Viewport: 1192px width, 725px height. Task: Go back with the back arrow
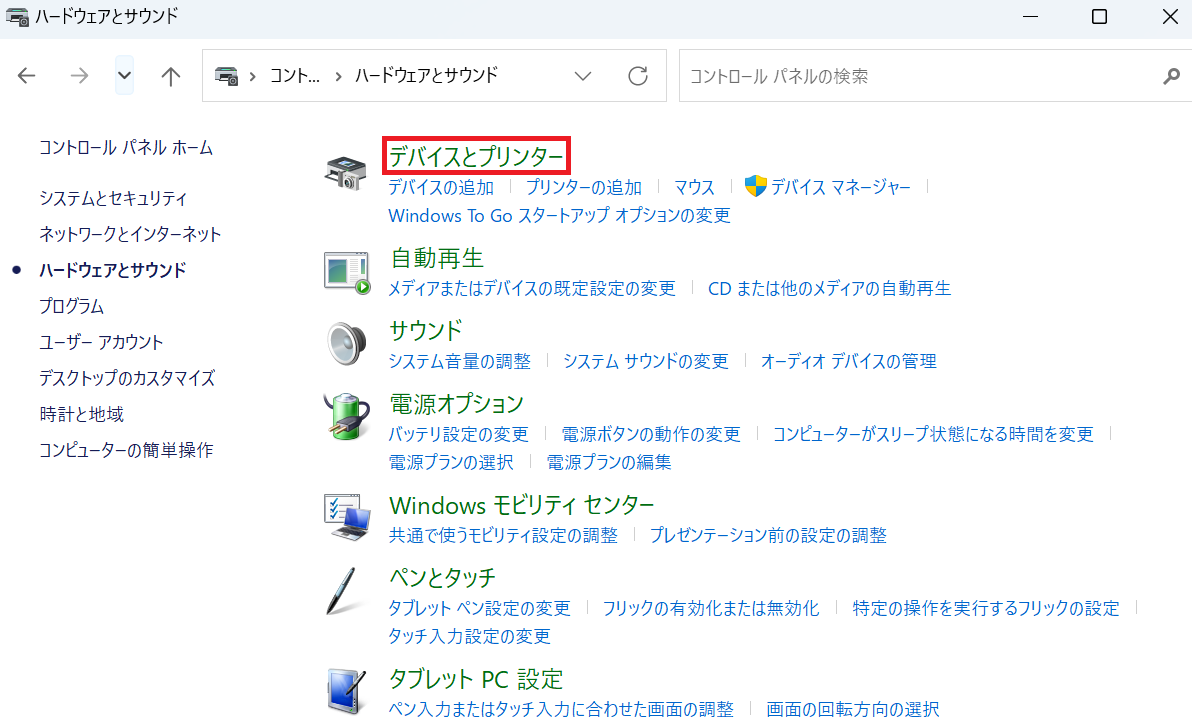(x=27, y=75)
